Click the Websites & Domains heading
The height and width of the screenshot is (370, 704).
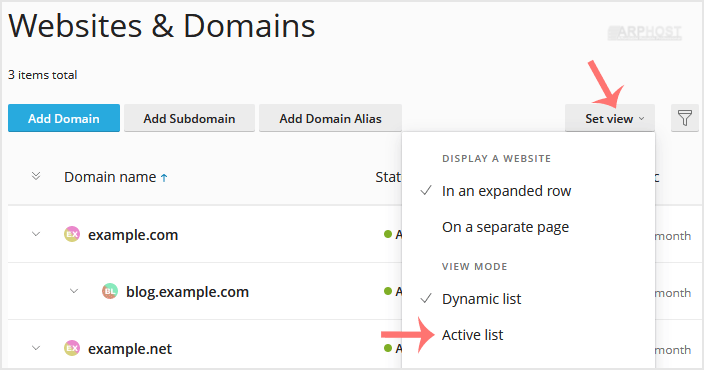pos(162,26)
